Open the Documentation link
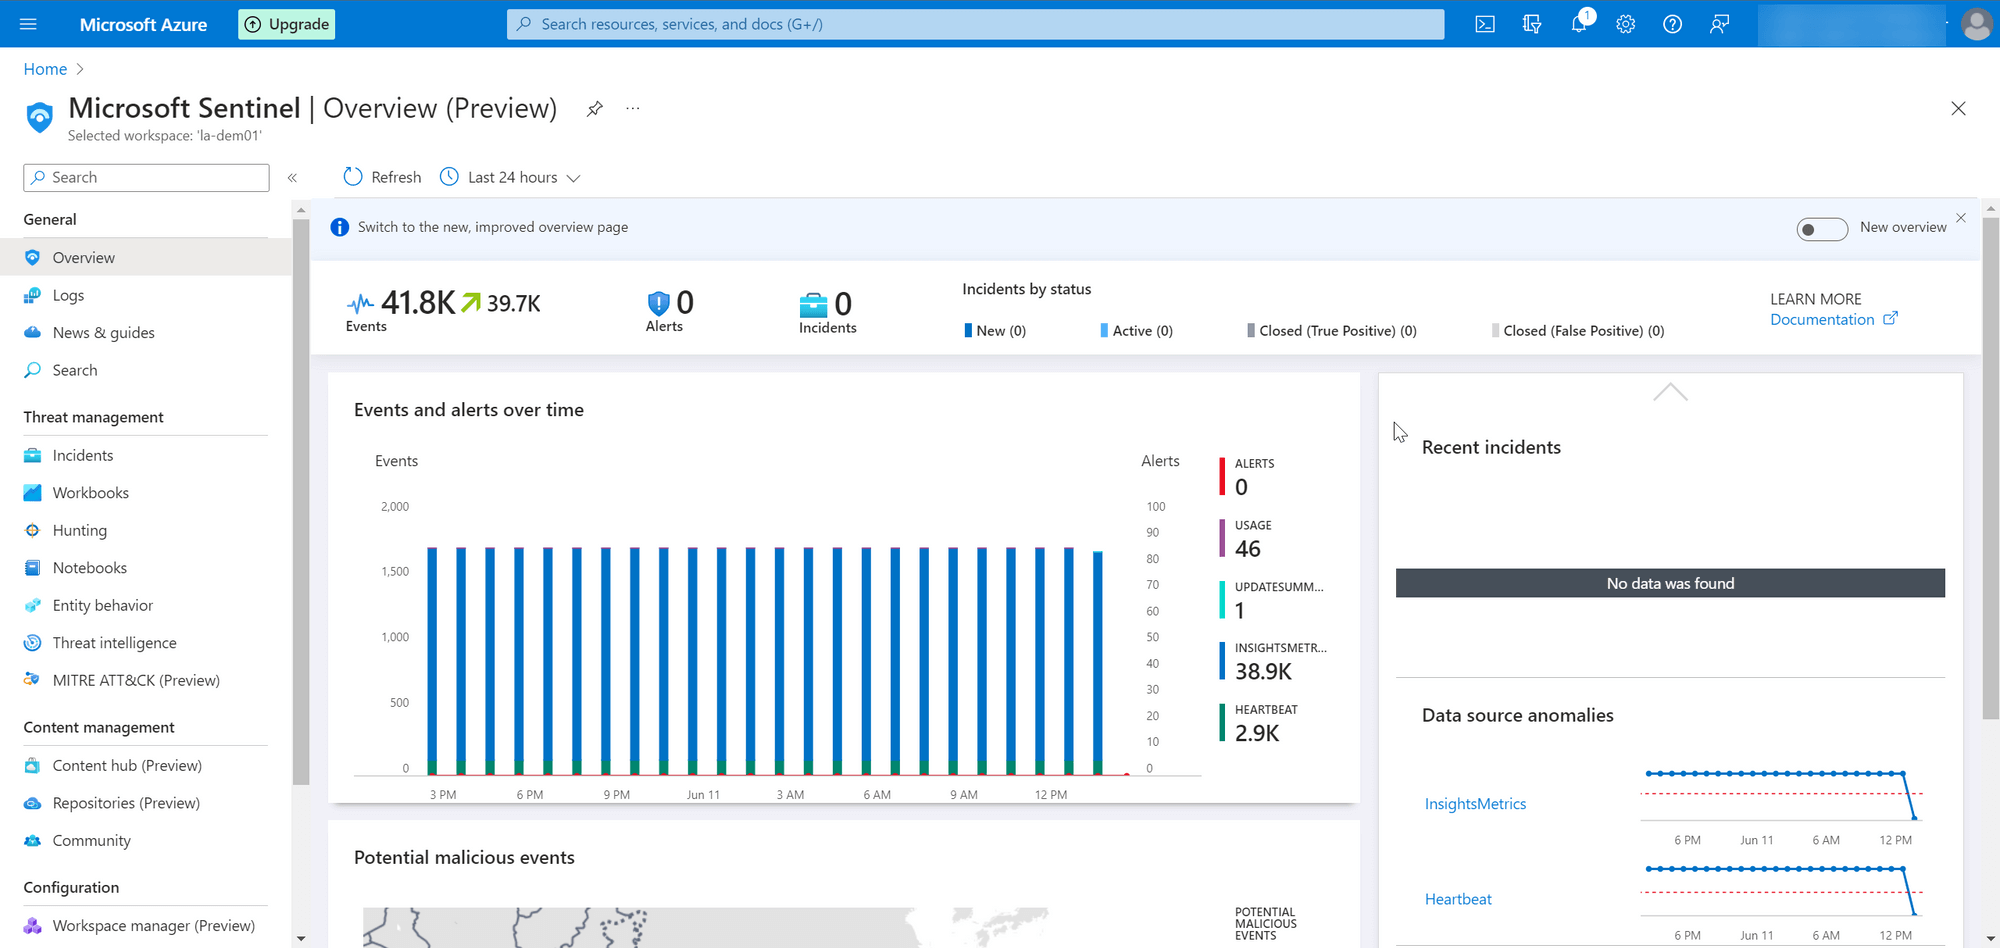 [x=1822, y=320]
